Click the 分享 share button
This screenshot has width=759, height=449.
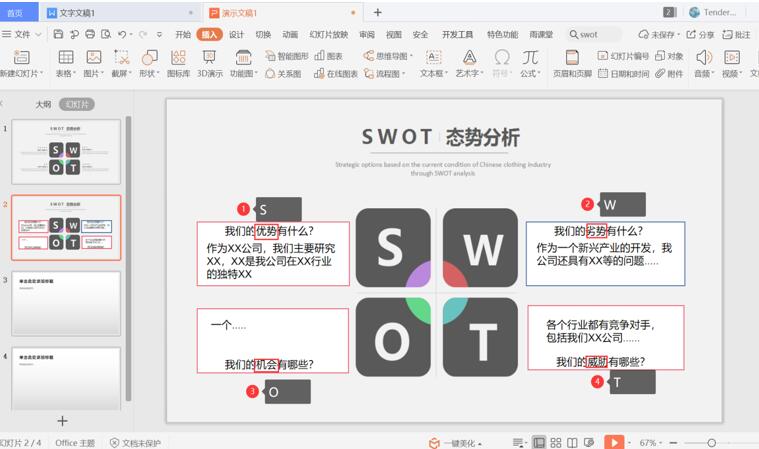701,34
